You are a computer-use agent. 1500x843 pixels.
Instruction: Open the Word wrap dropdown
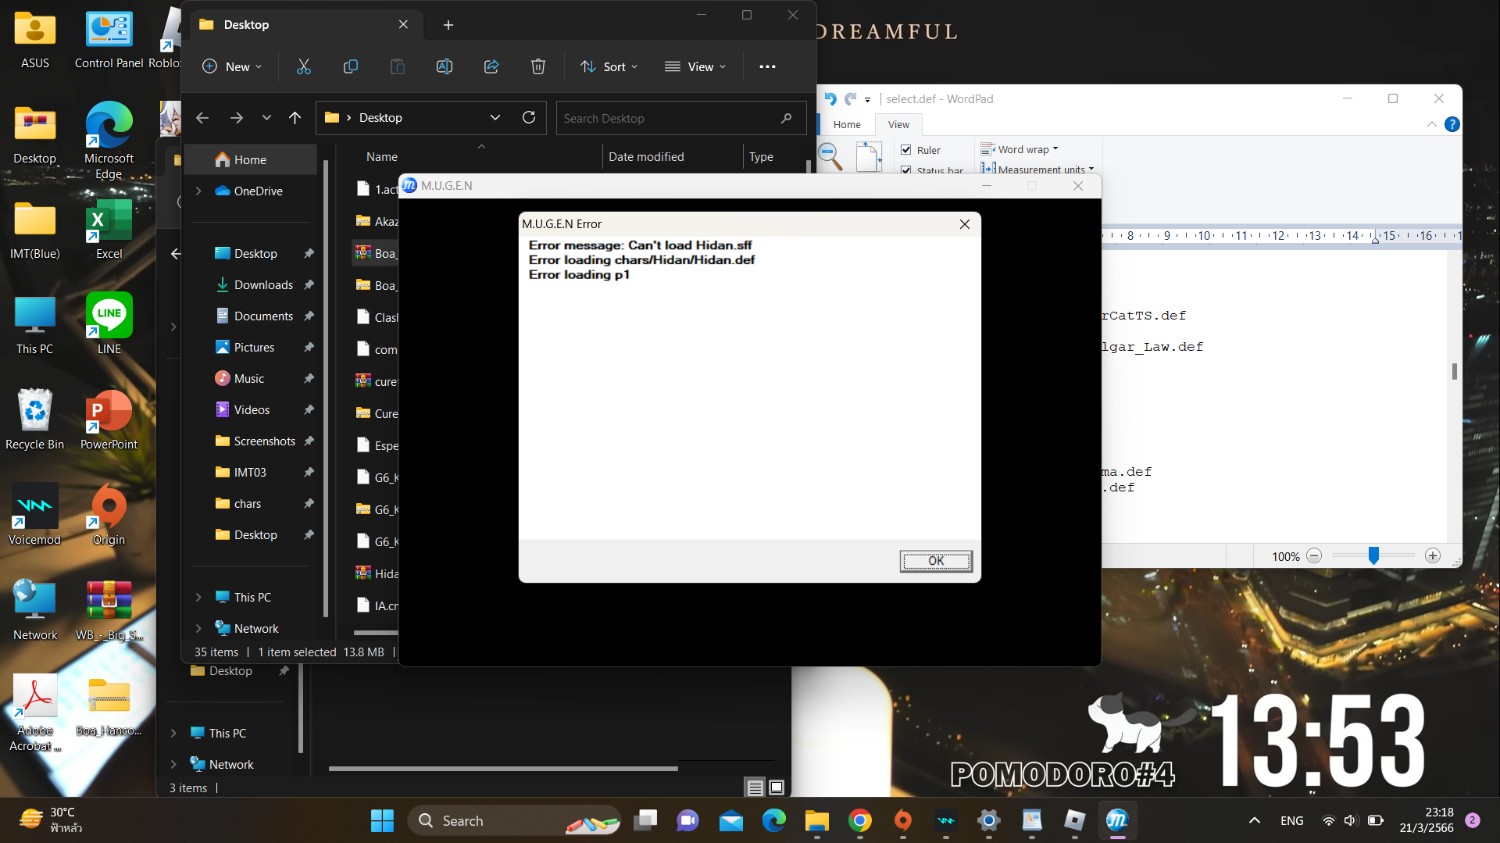(x=1020, y=150)
